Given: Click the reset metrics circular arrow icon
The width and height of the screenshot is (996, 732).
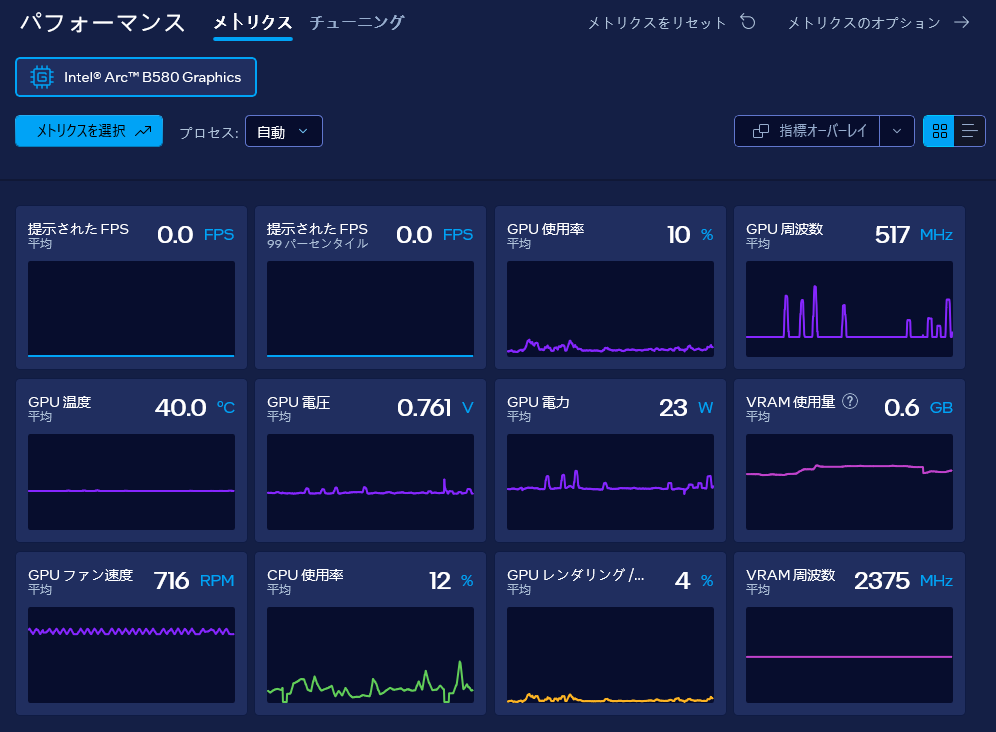Looking at the screenshot, I should tap(748, 22).
